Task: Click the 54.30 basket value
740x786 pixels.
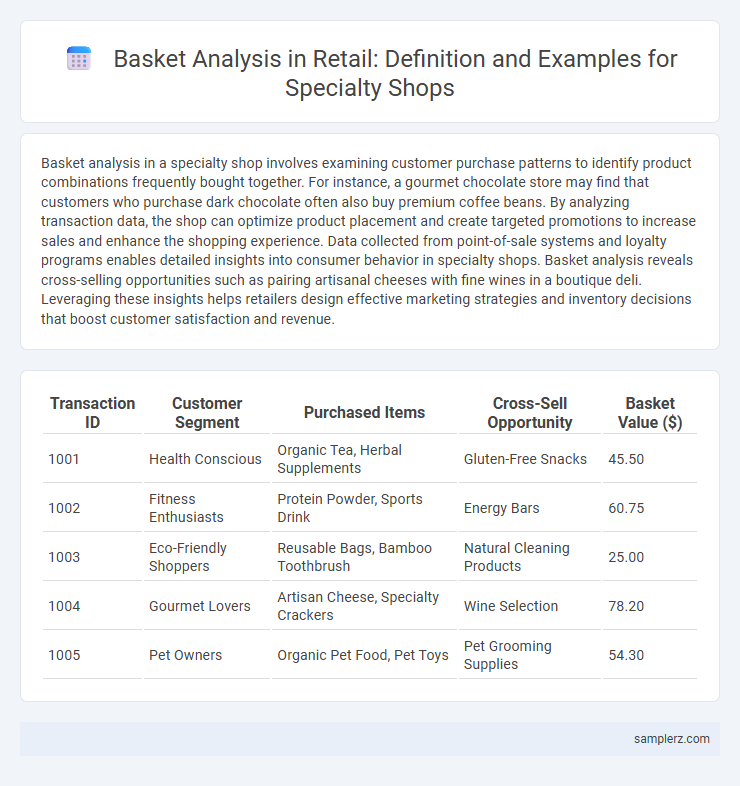Action: click(626, 656)
